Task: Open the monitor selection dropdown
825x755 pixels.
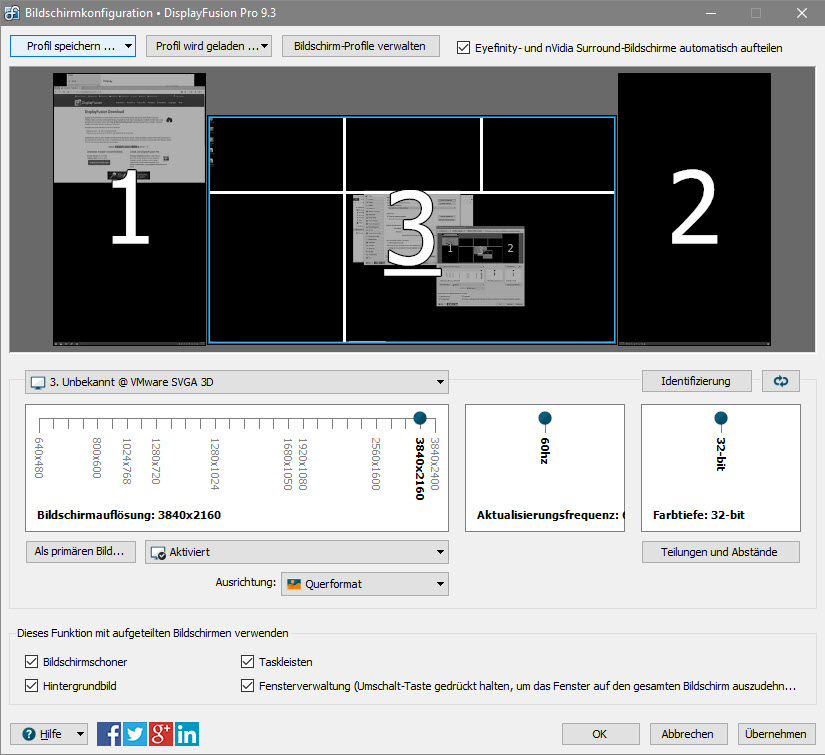Action: pos(236,382)
